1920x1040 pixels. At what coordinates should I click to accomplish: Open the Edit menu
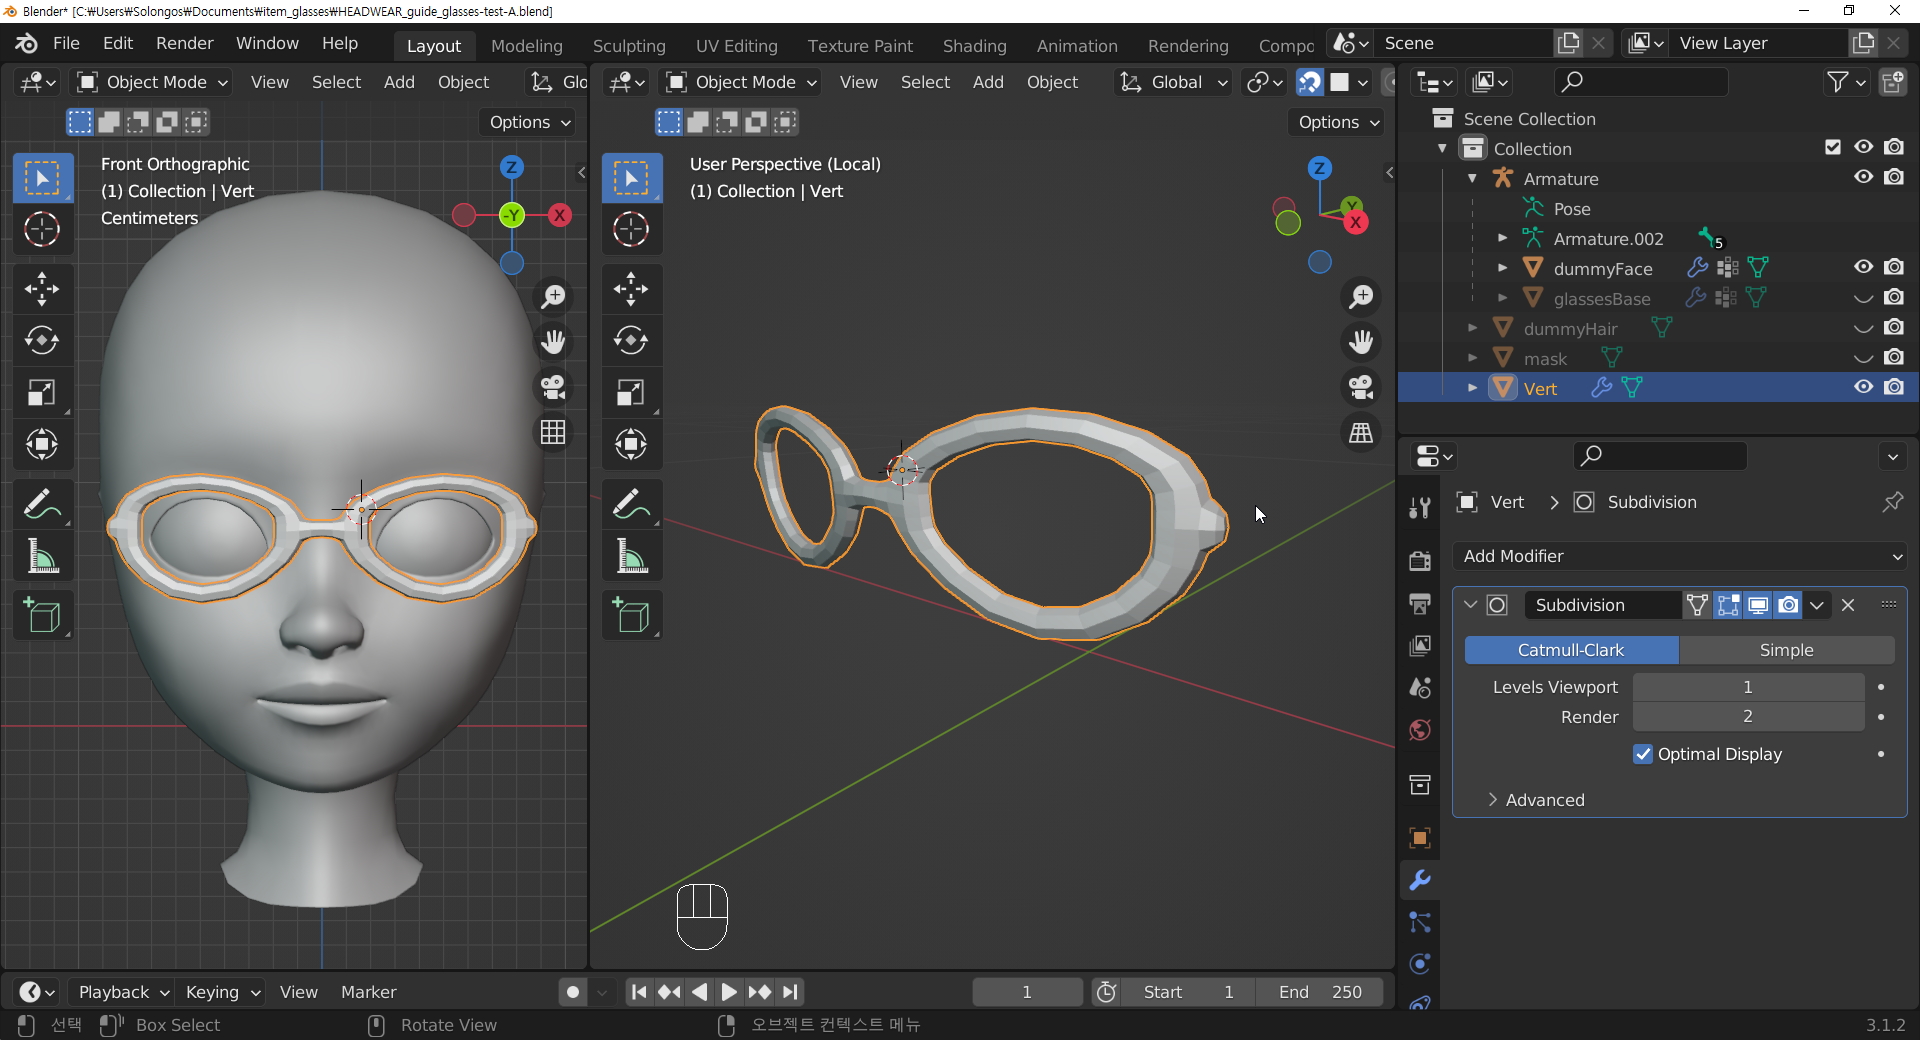[118, 43]
